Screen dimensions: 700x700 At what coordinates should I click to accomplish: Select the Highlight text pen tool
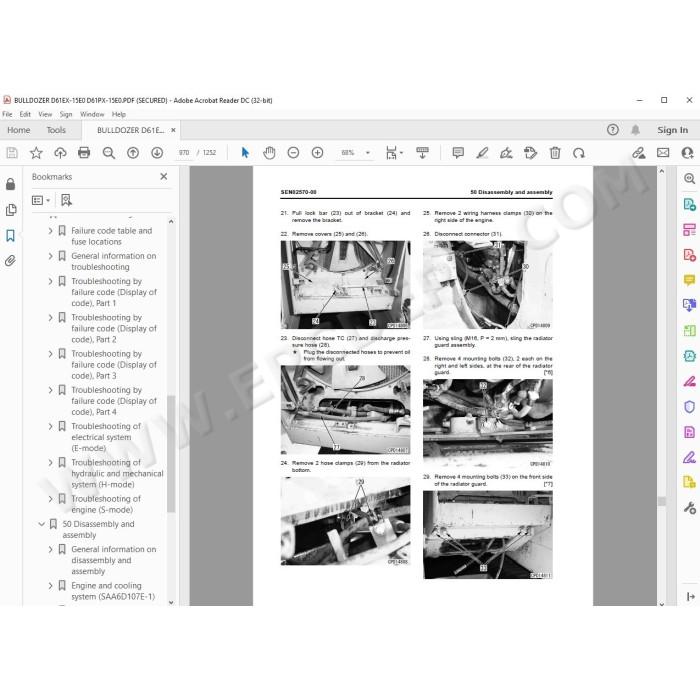[482, 153]
